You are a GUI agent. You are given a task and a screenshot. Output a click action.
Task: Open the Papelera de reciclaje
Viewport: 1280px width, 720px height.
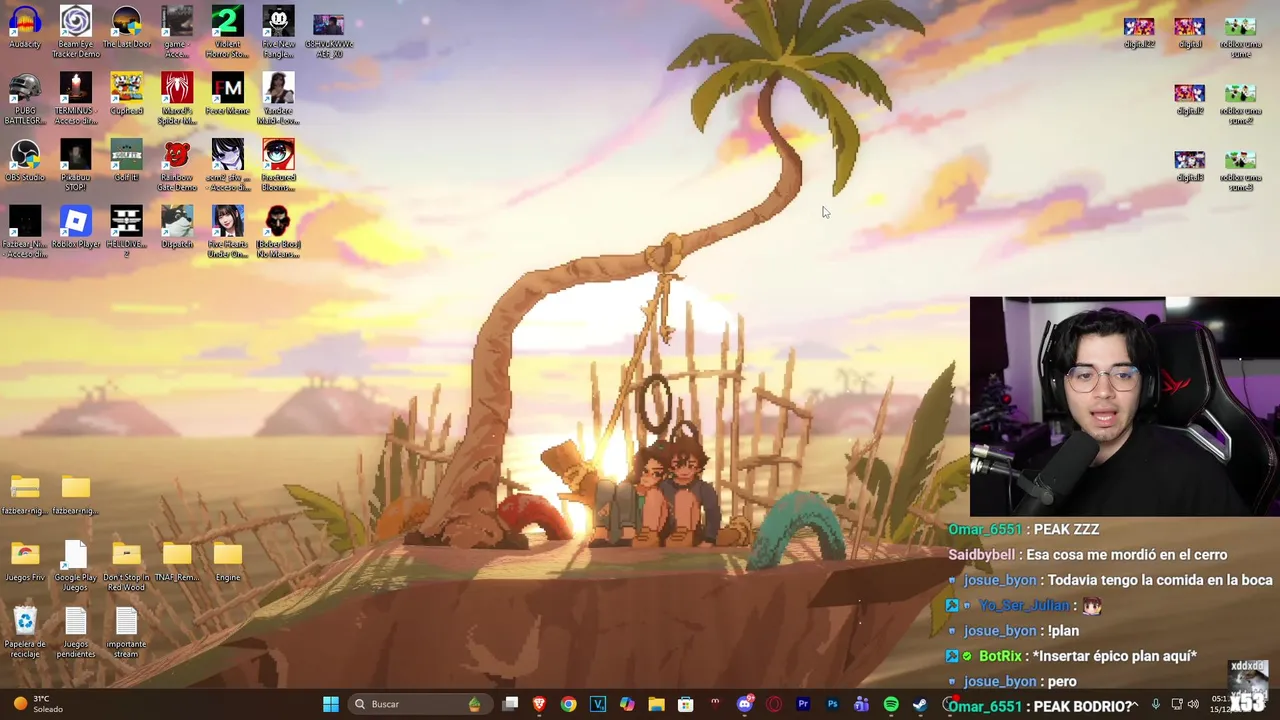pos(25,633)
